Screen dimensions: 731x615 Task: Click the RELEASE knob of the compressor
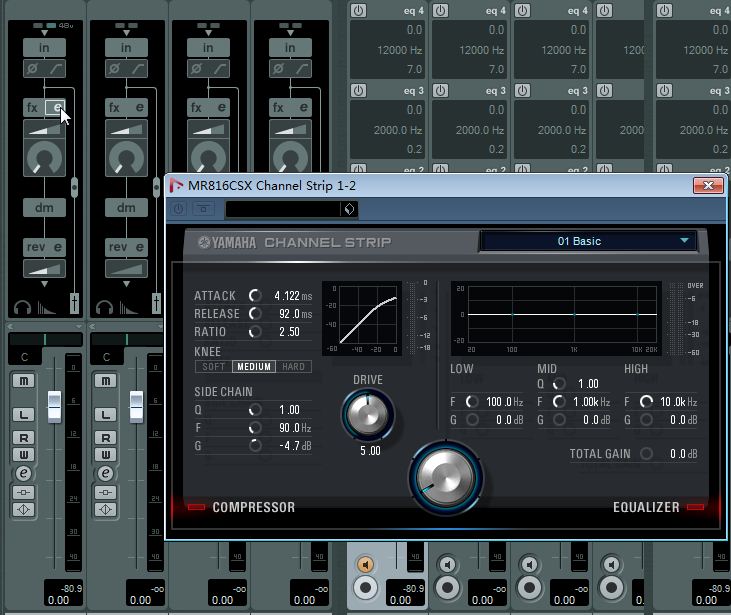pos(255,314)
